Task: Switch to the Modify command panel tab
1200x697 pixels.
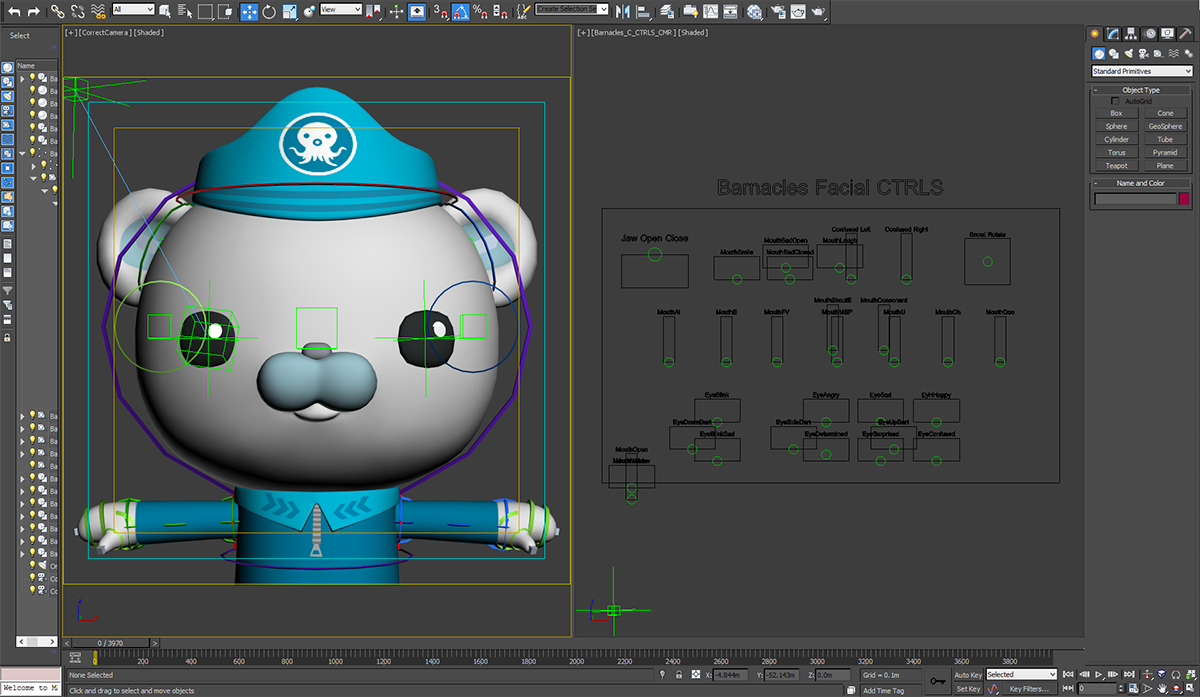Action: pyautogui.click(x=1113, y=33)
